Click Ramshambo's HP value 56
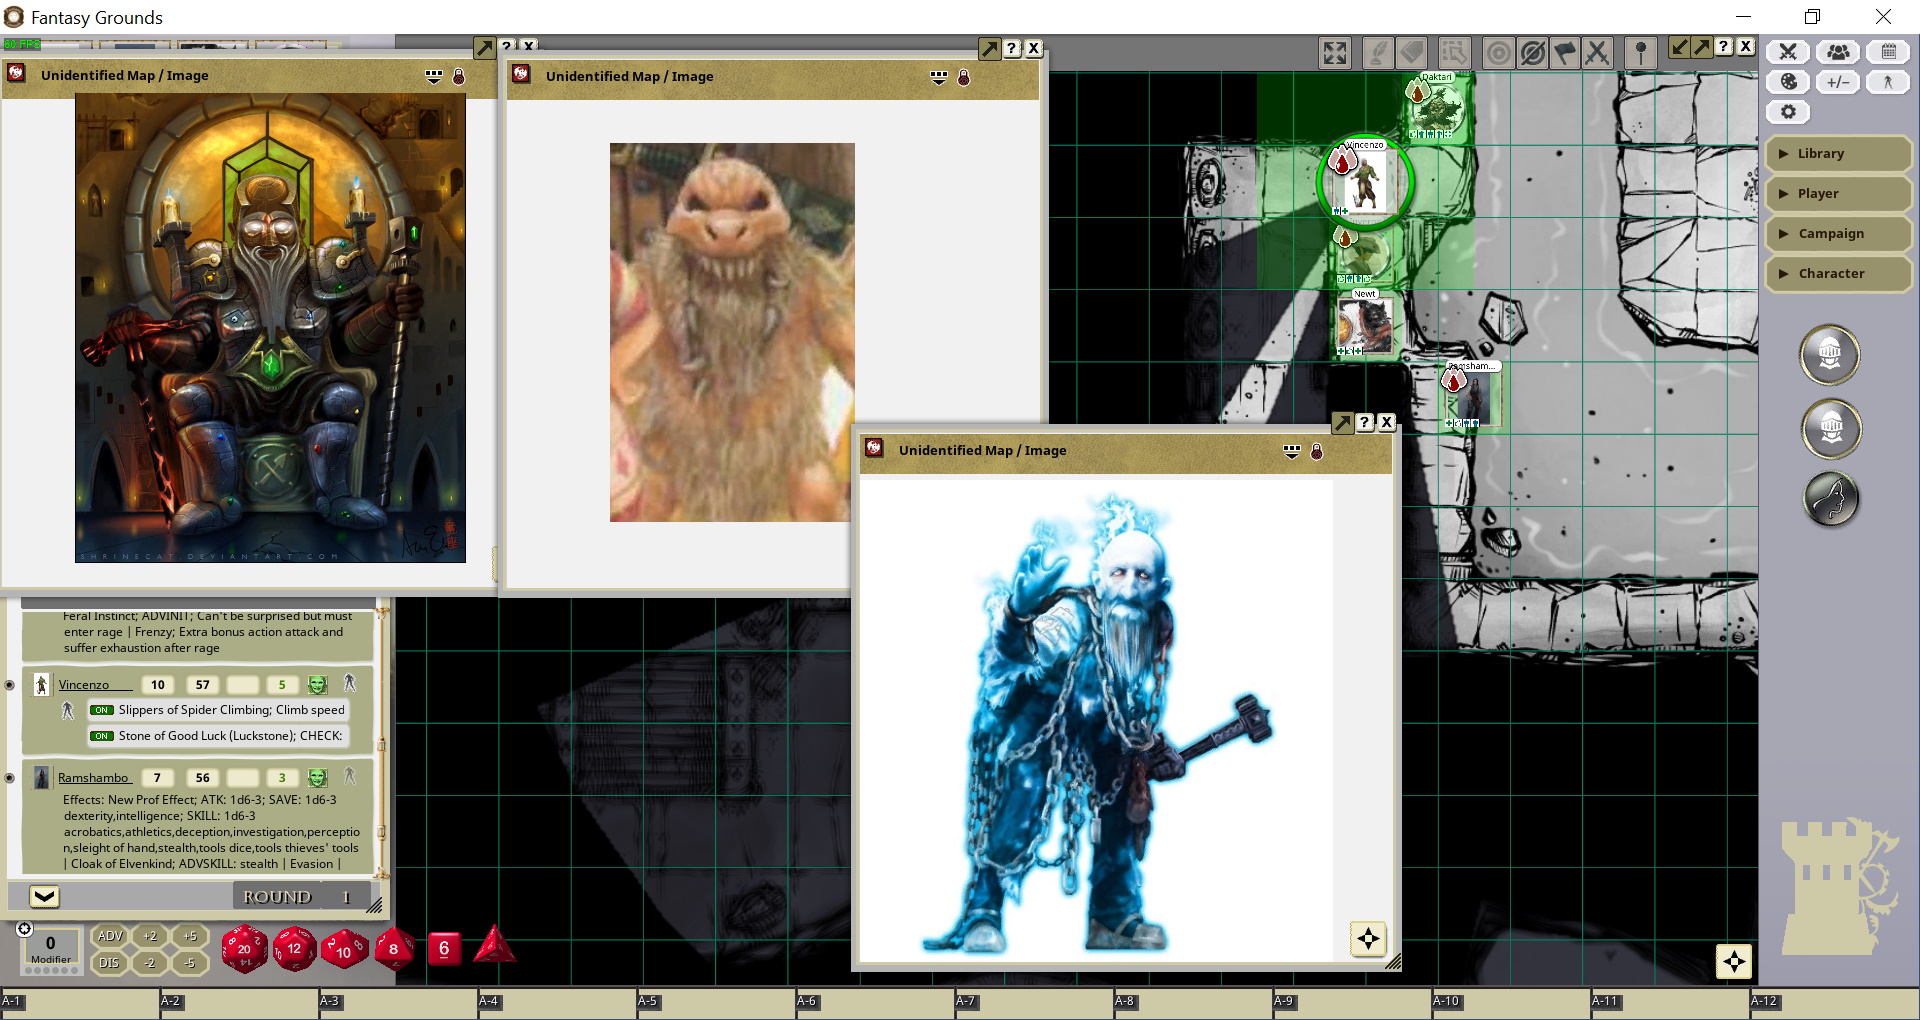Viewport: 1920px width, 1020px height. (203, 778)
